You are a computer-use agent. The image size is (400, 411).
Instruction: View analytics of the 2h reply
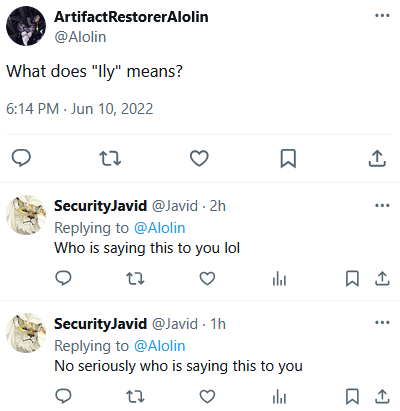(279, 278)
